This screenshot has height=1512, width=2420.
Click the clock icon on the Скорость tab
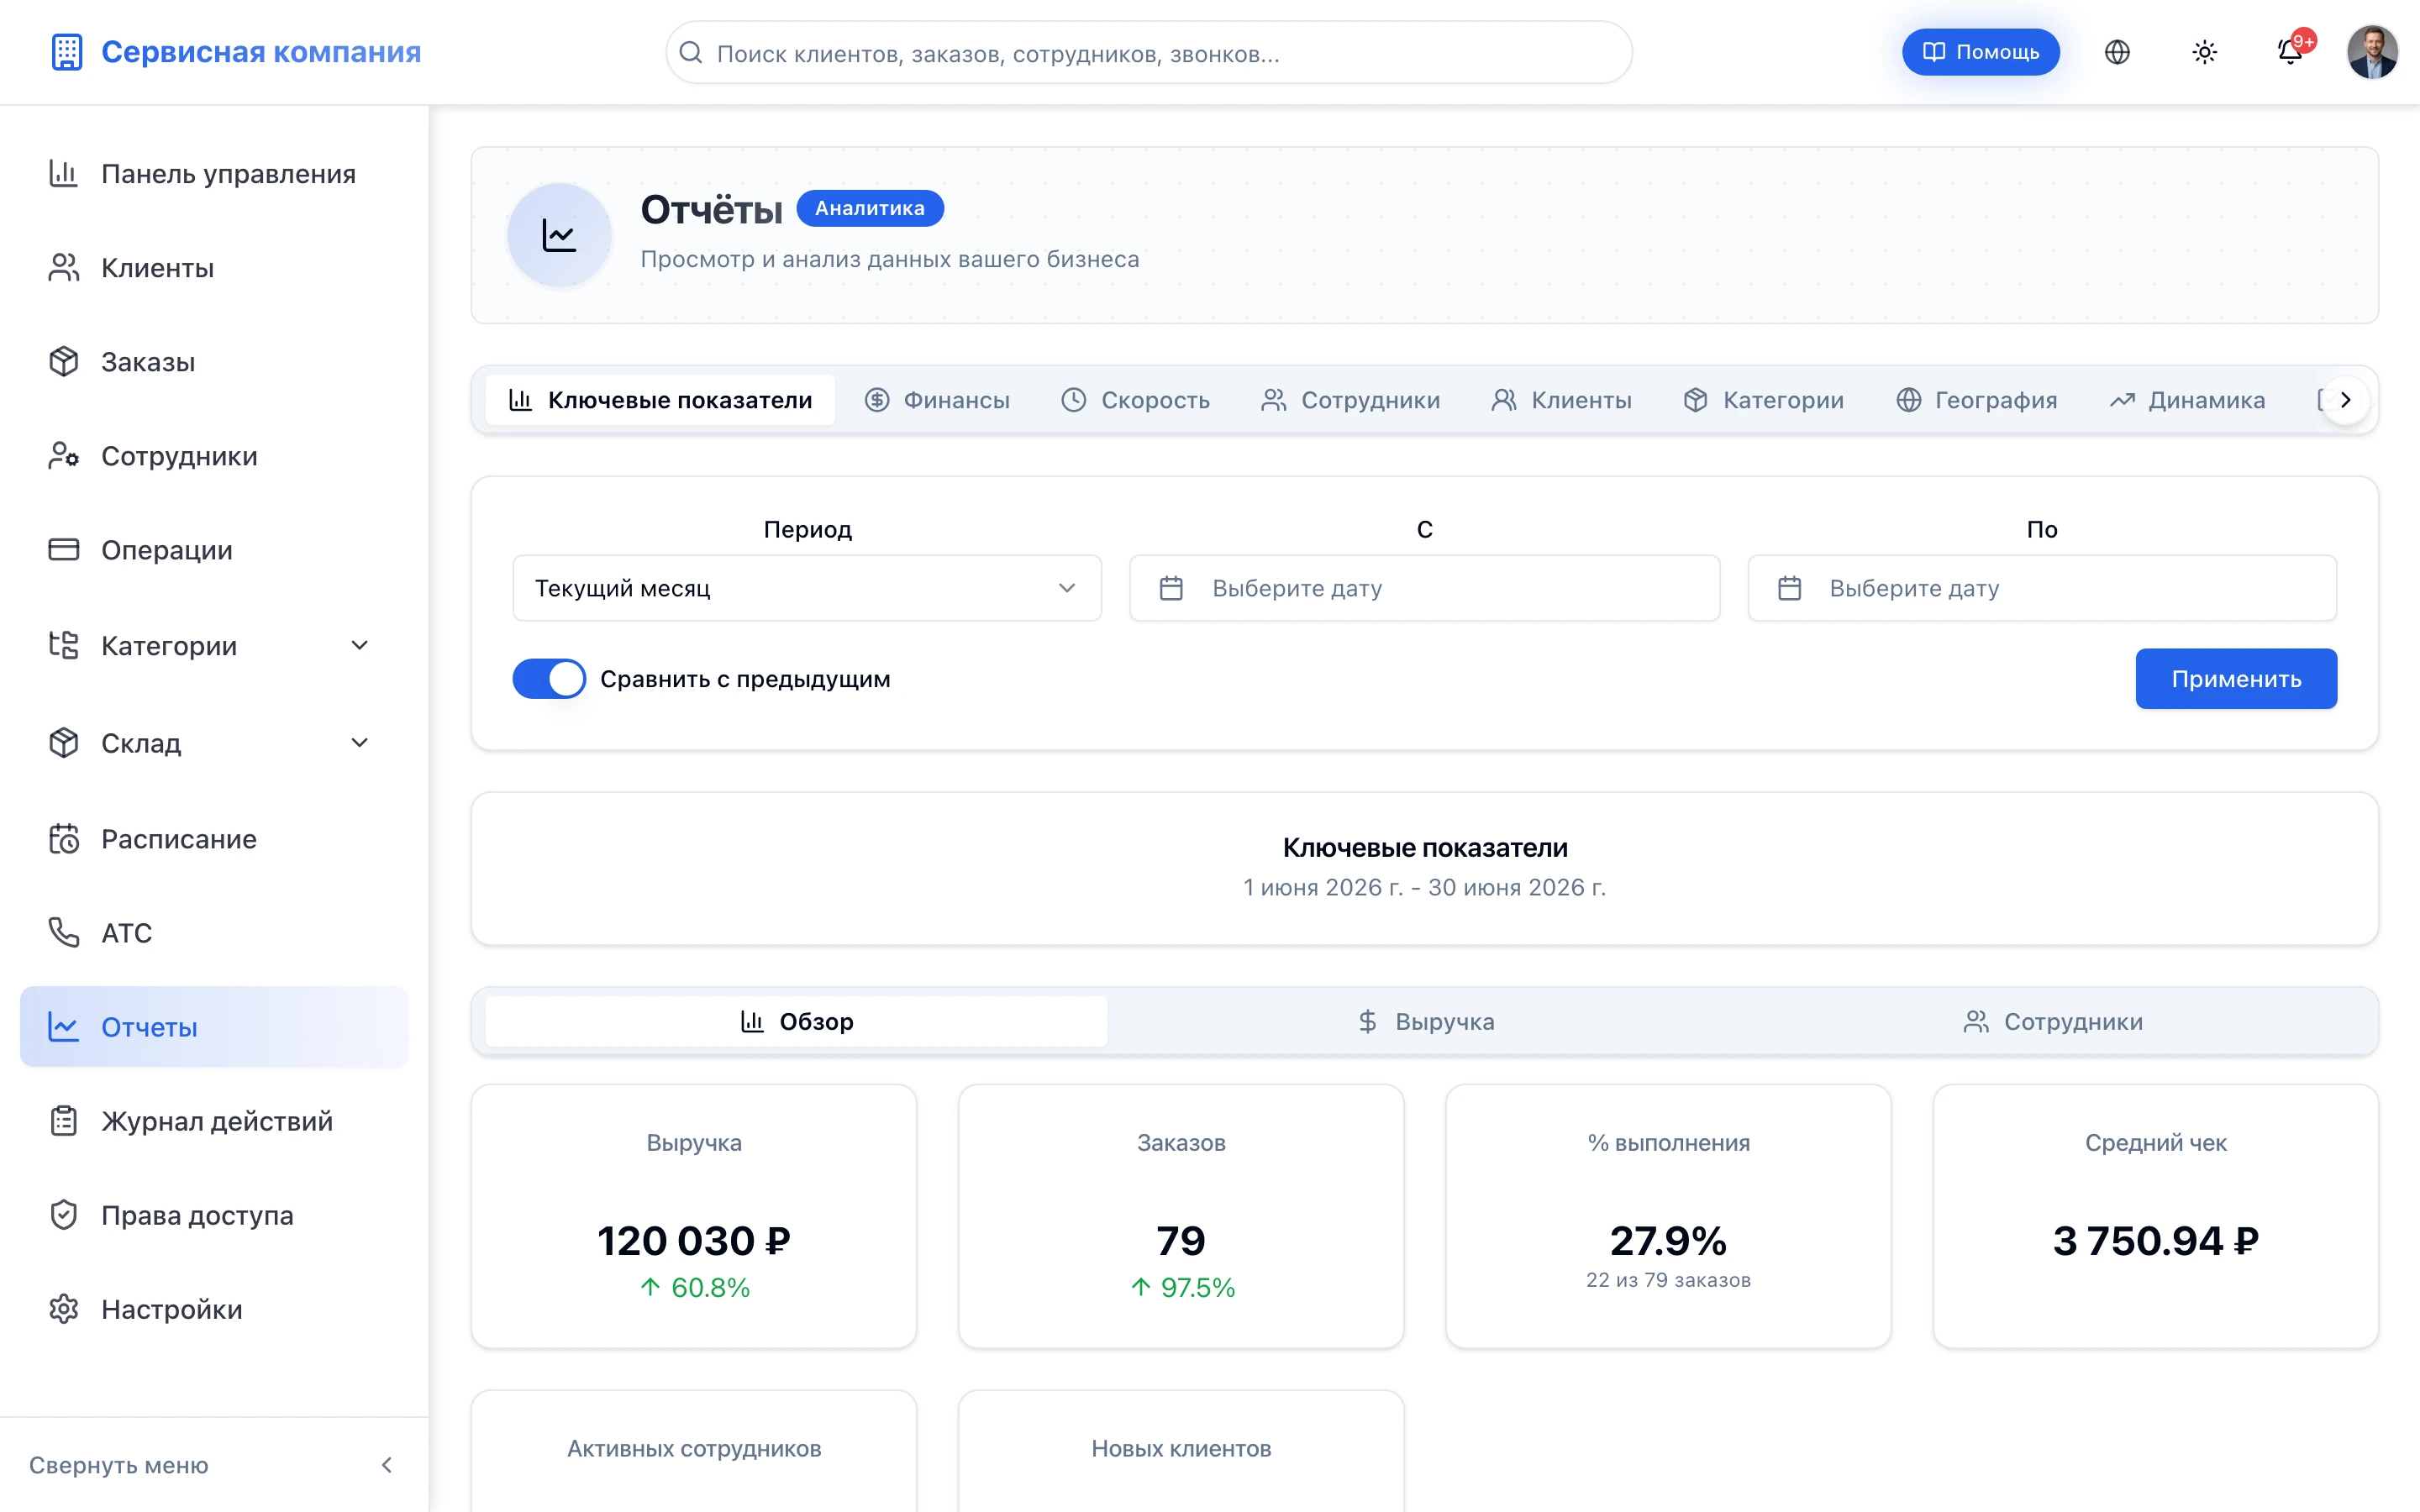coord(1073,400)
